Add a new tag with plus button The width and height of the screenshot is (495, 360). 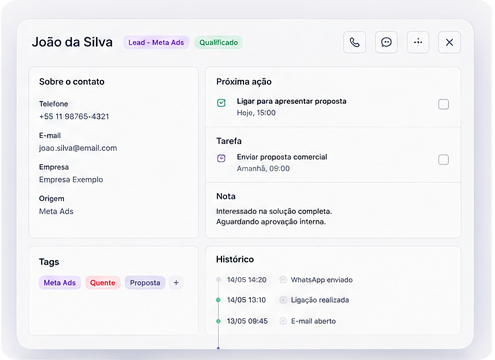pyautogui.click(x=176, y=283)
